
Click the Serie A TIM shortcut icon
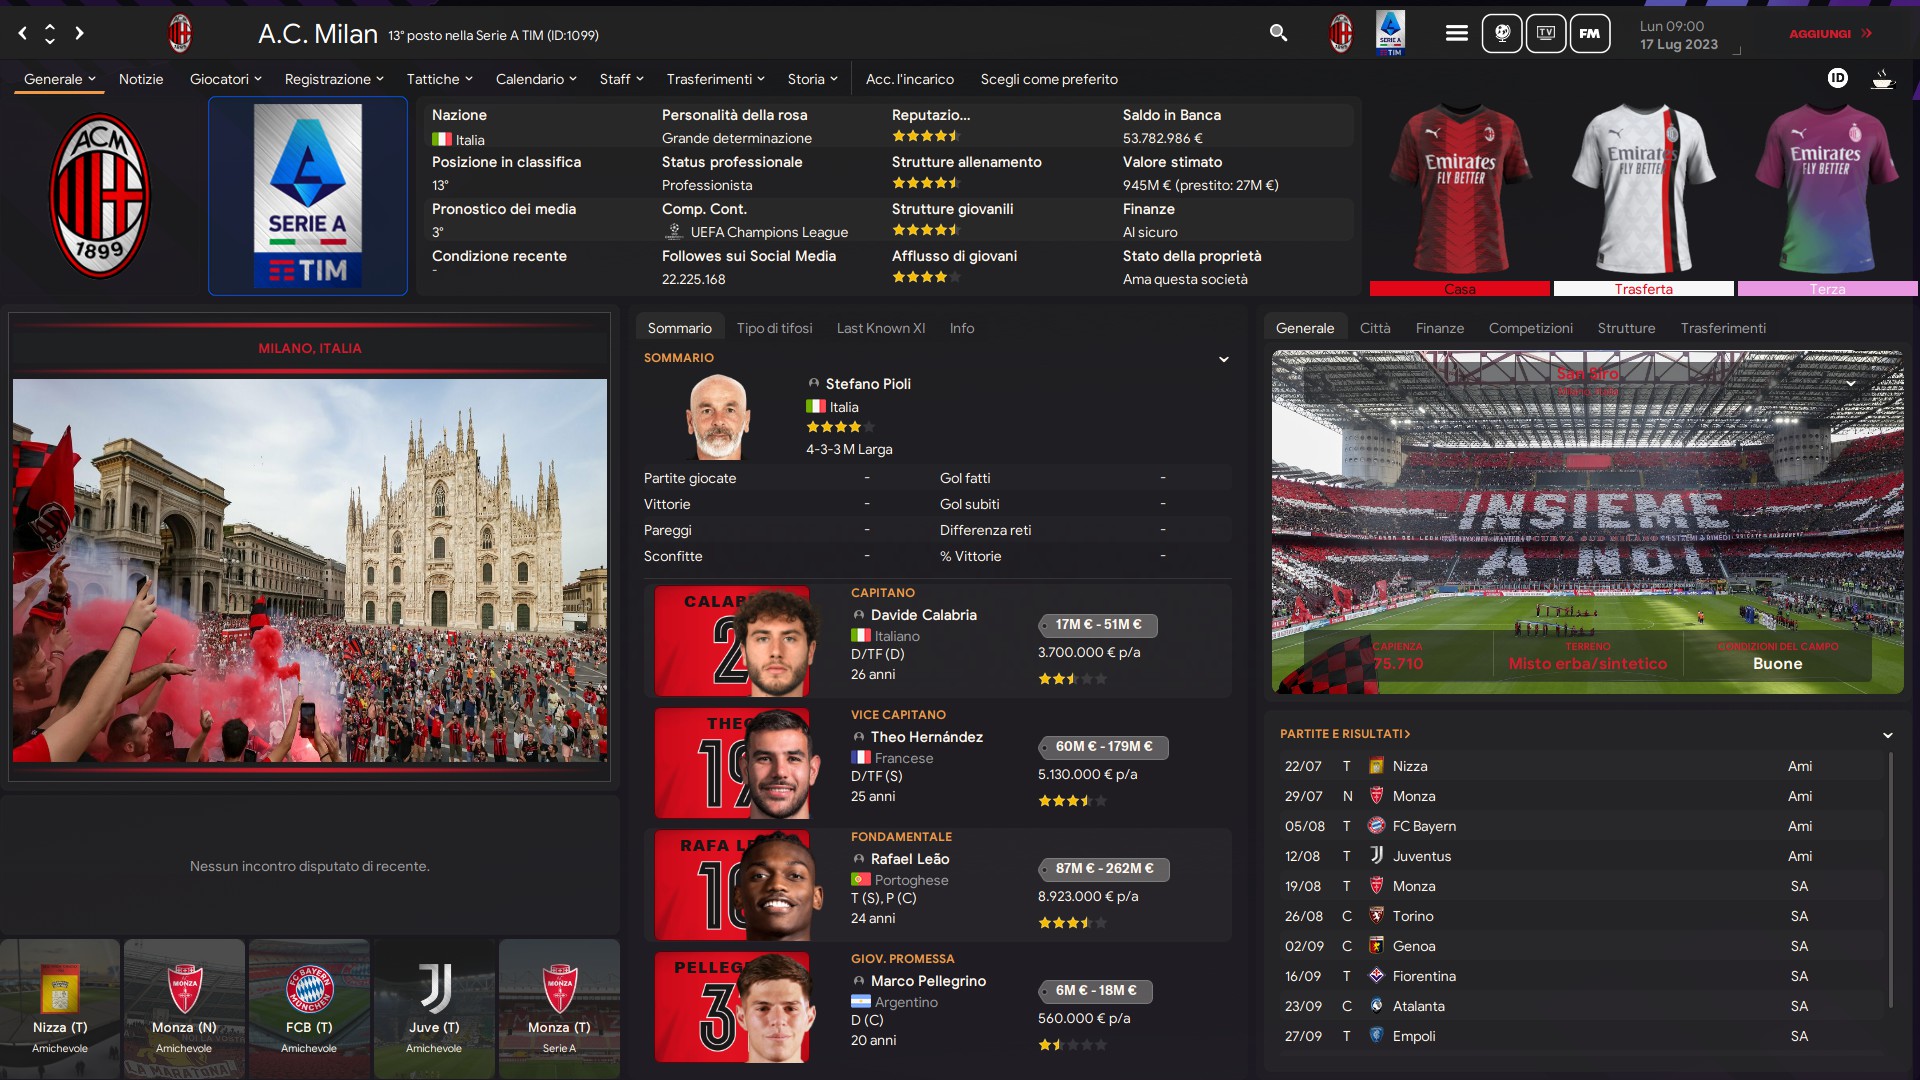1390,33
